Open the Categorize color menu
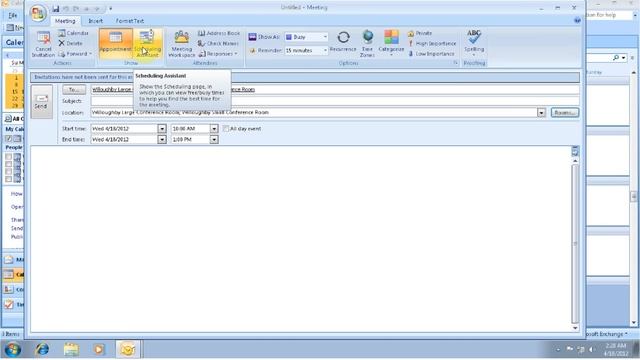The image size is (640, 360). click(x=391, y=44)
